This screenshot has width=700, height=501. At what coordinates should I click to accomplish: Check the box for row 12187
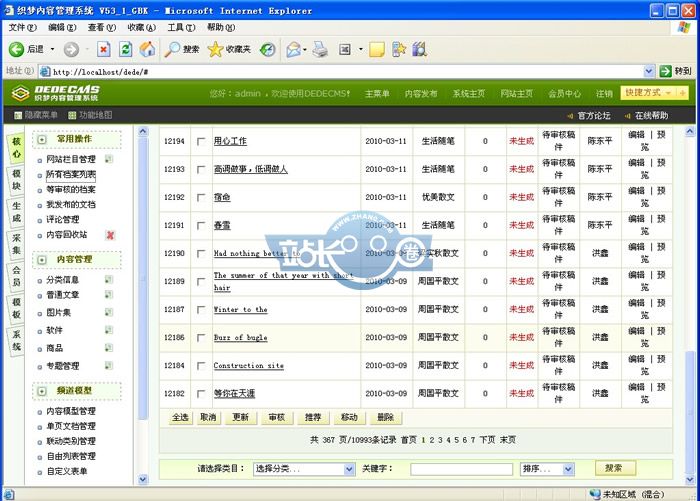(201, 309)
